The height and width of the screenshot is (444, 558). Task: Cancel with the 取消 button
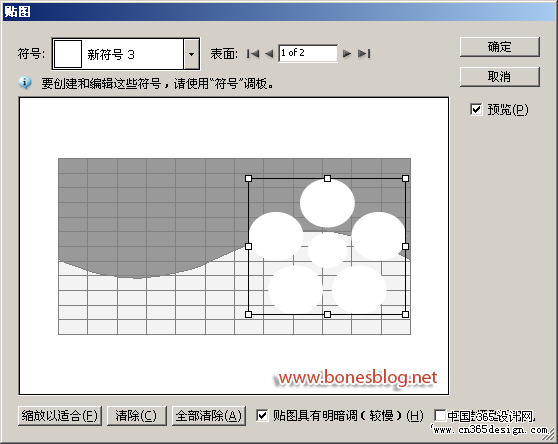coord(500,76)
